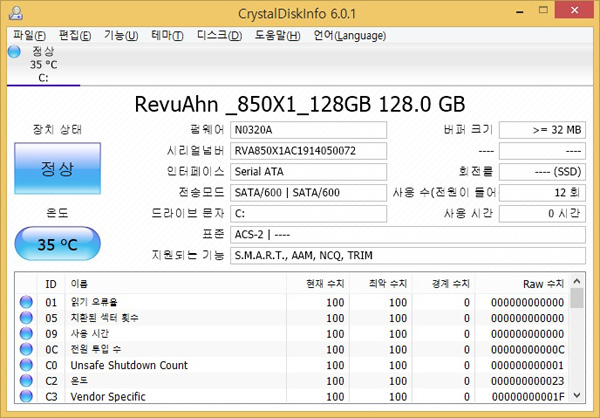Select the 치환된 섹터 횟수 attribute row
The width and height of the screenshot is (600, 418).
[292, 318]
